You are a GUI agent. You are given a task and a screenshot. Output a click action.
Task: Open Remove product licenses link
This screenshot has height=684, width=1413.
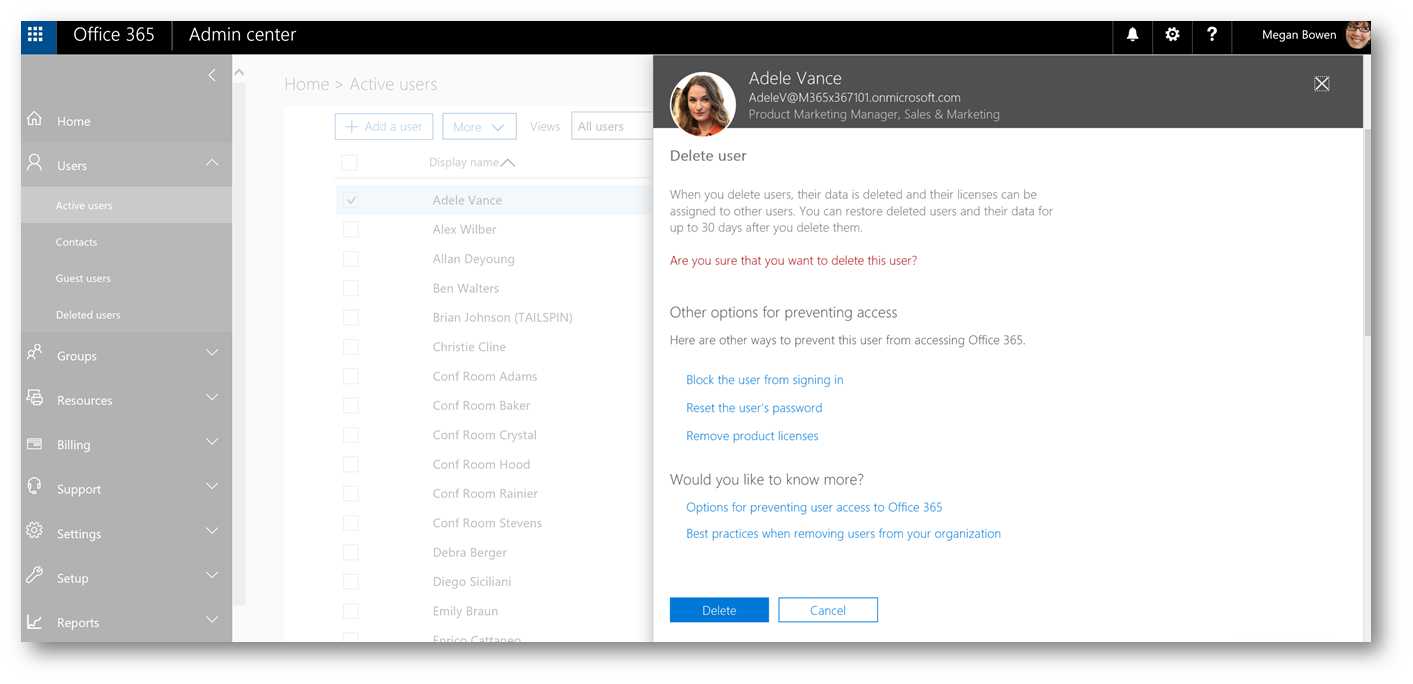point(752,436)
